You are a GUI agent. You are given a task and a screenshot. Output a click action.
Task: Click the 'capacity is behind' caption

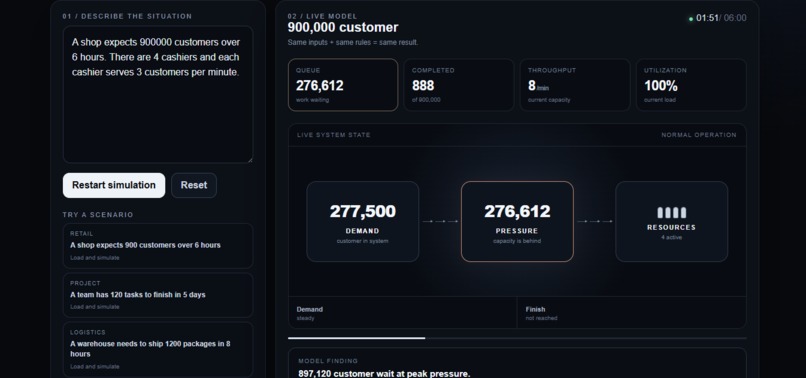pos(517,241)
